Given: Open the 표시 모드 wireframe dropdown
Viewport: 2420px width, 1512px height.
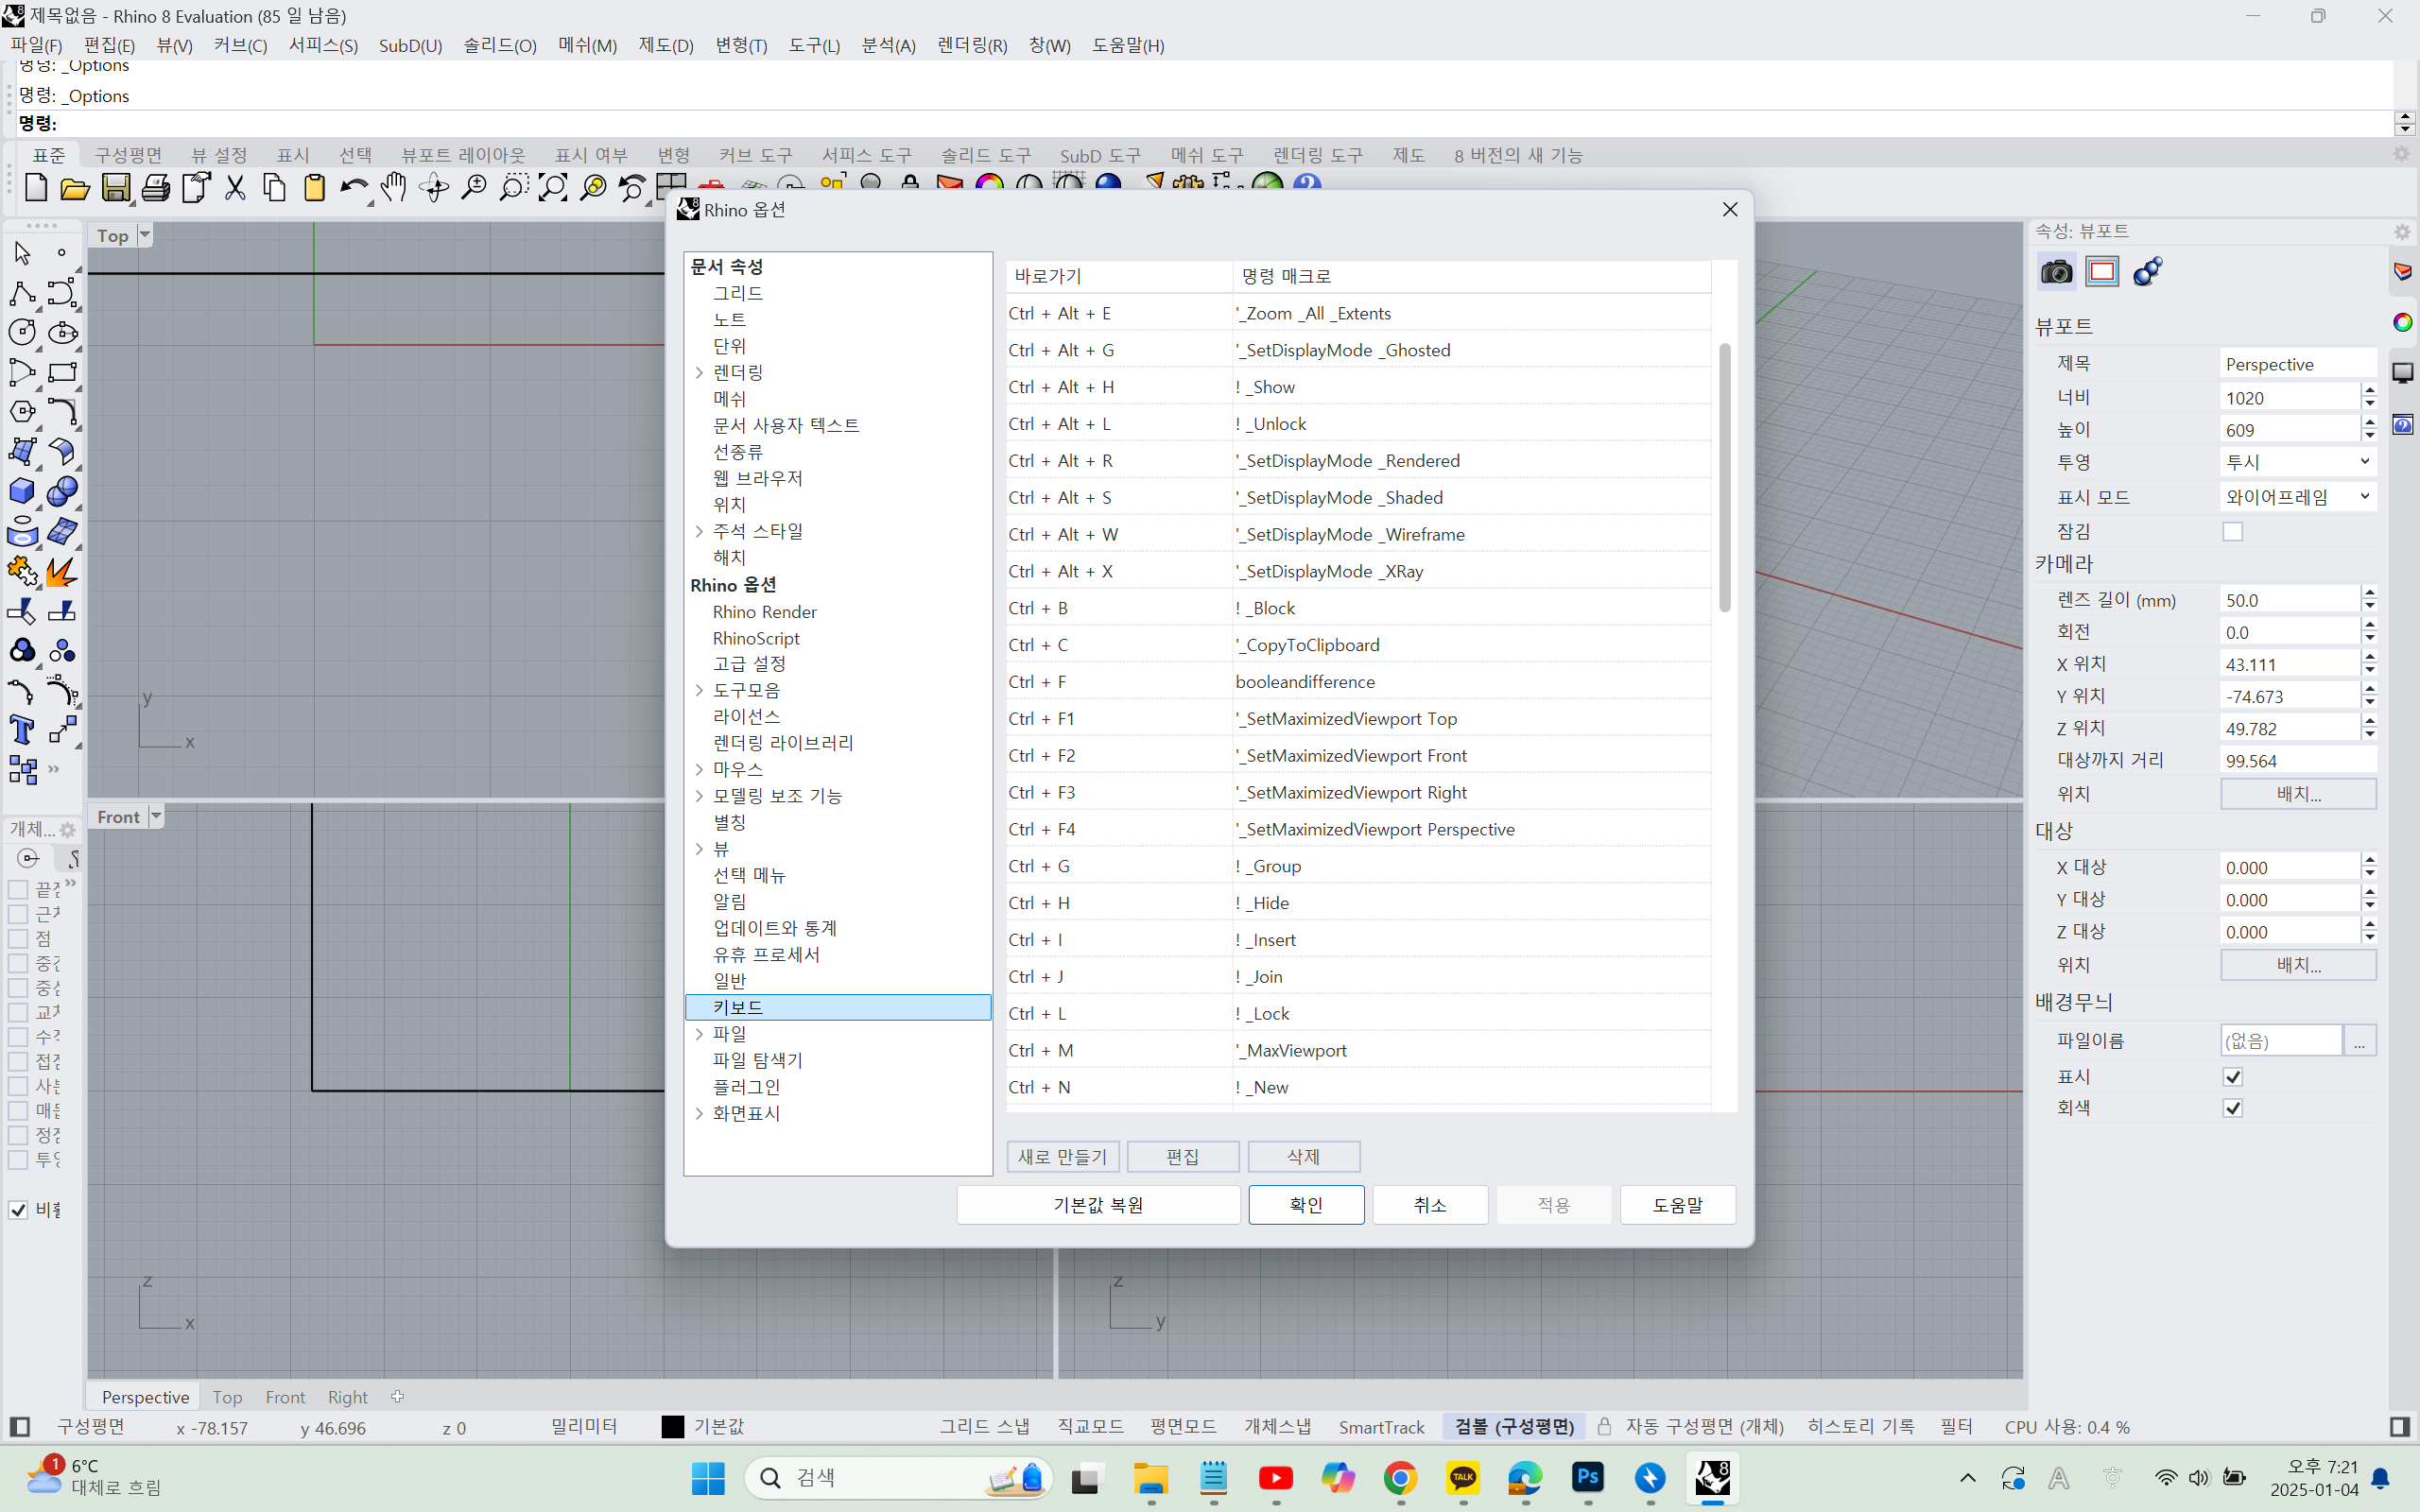Looking at the screenshot, I should click(2297, 496).
